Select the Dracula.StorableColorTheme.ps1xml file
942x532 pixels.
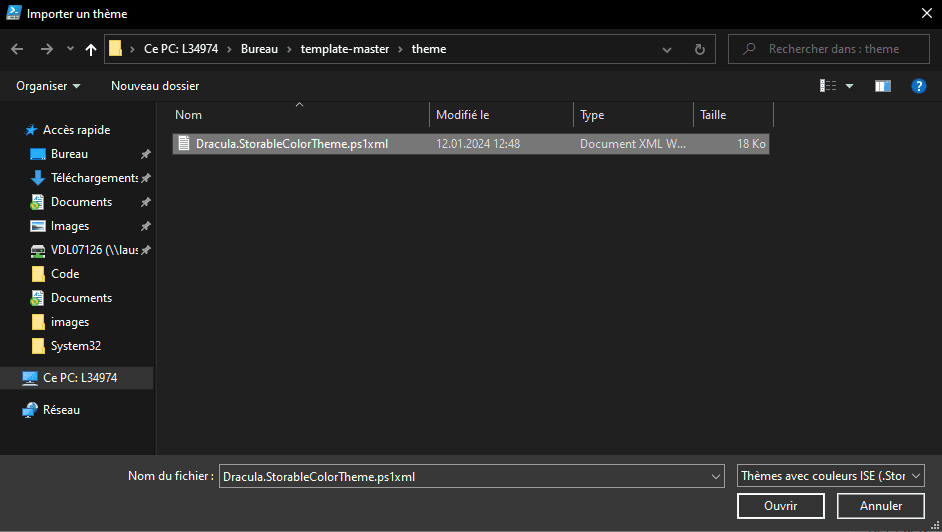pyautogui.click(x=292, y=144)
